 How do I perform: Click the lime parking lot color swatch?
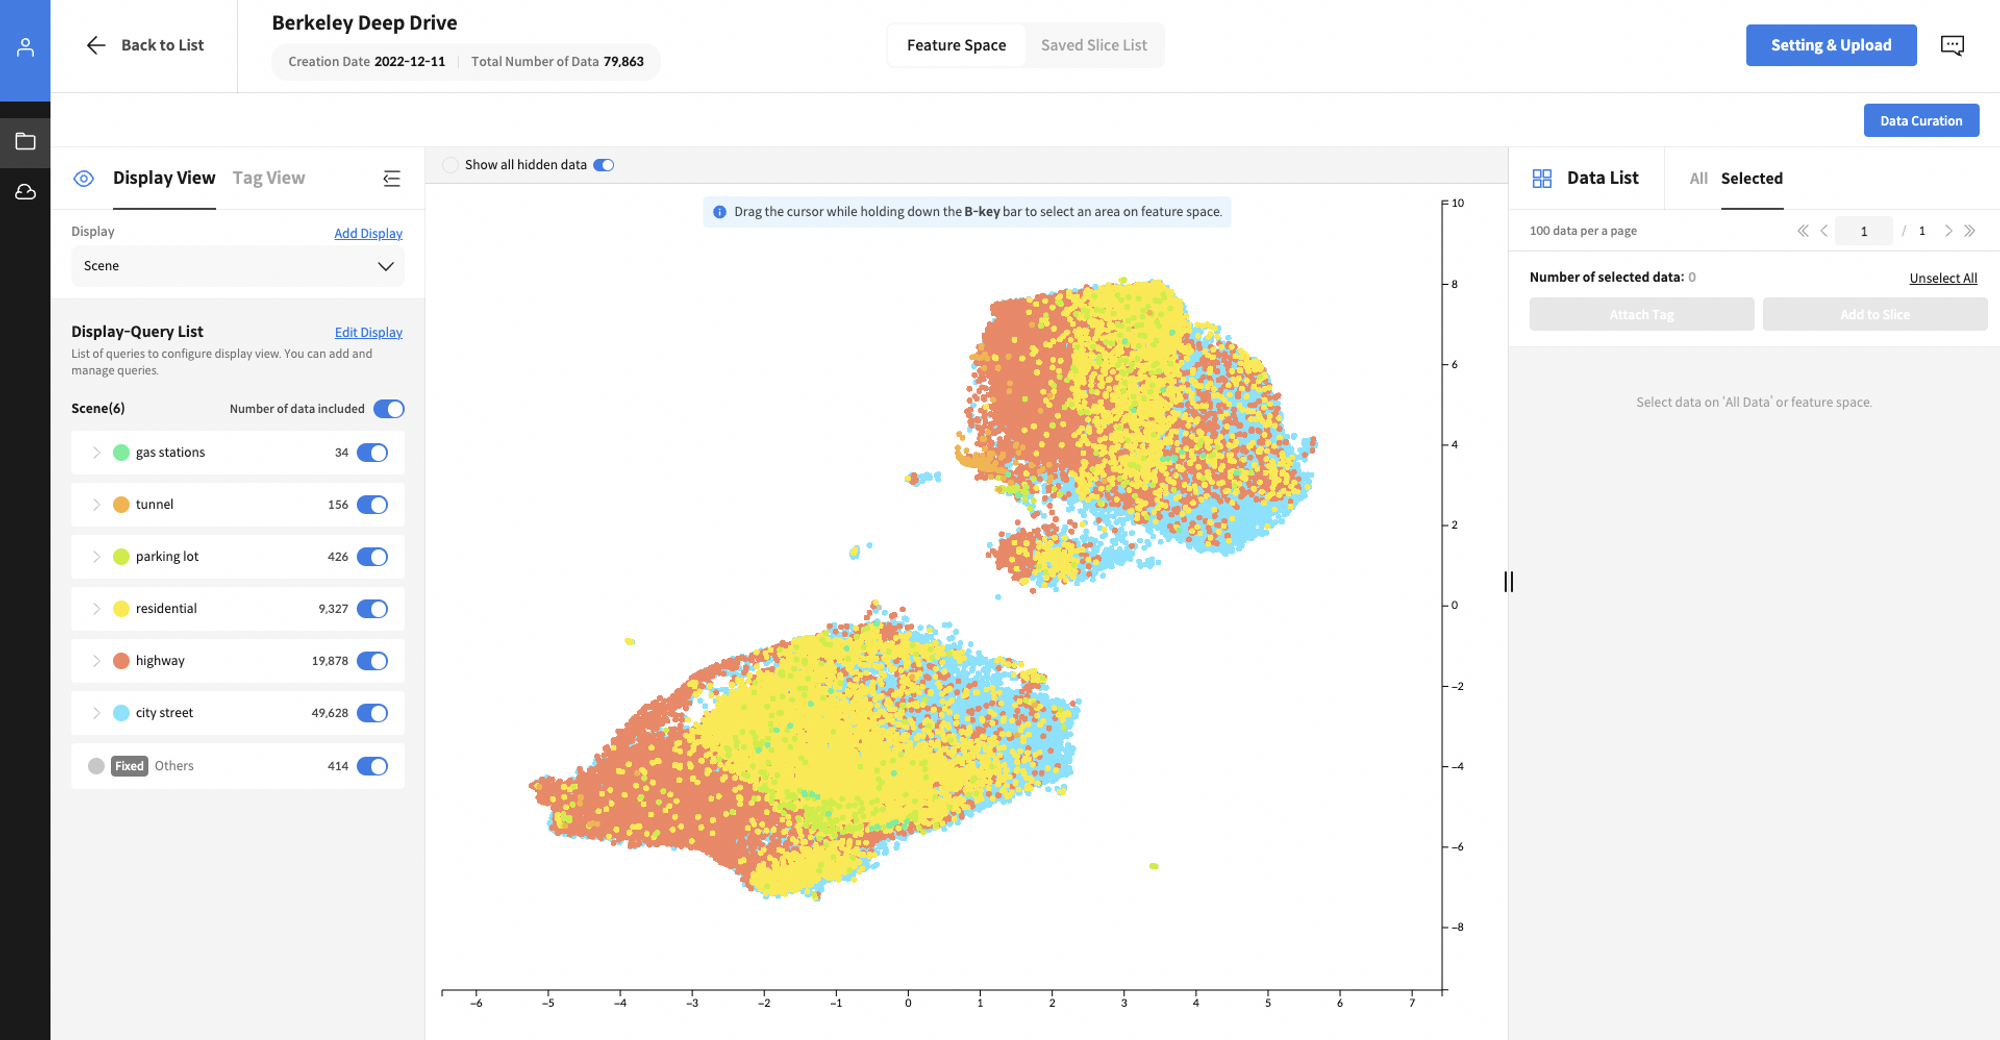click(121, 557)
